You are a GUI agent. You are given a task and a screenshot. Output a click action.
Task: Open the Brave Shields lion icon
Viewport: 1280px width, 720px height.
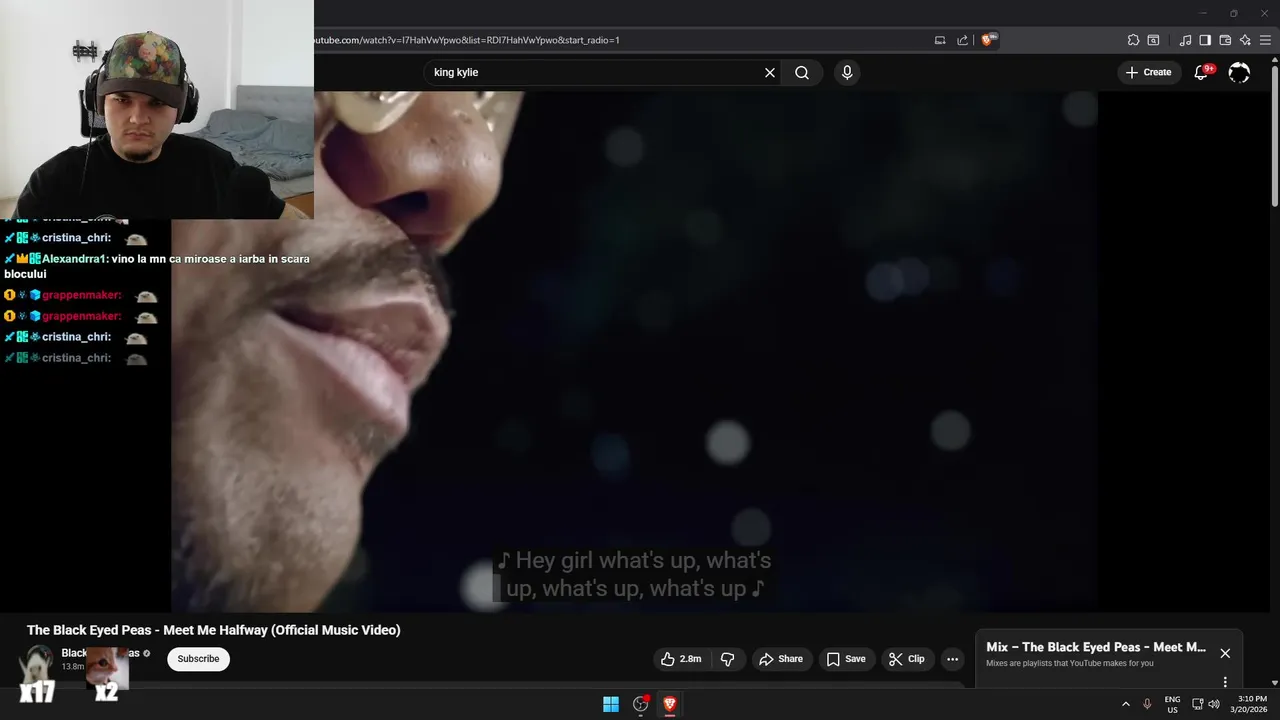pos(988,40)
